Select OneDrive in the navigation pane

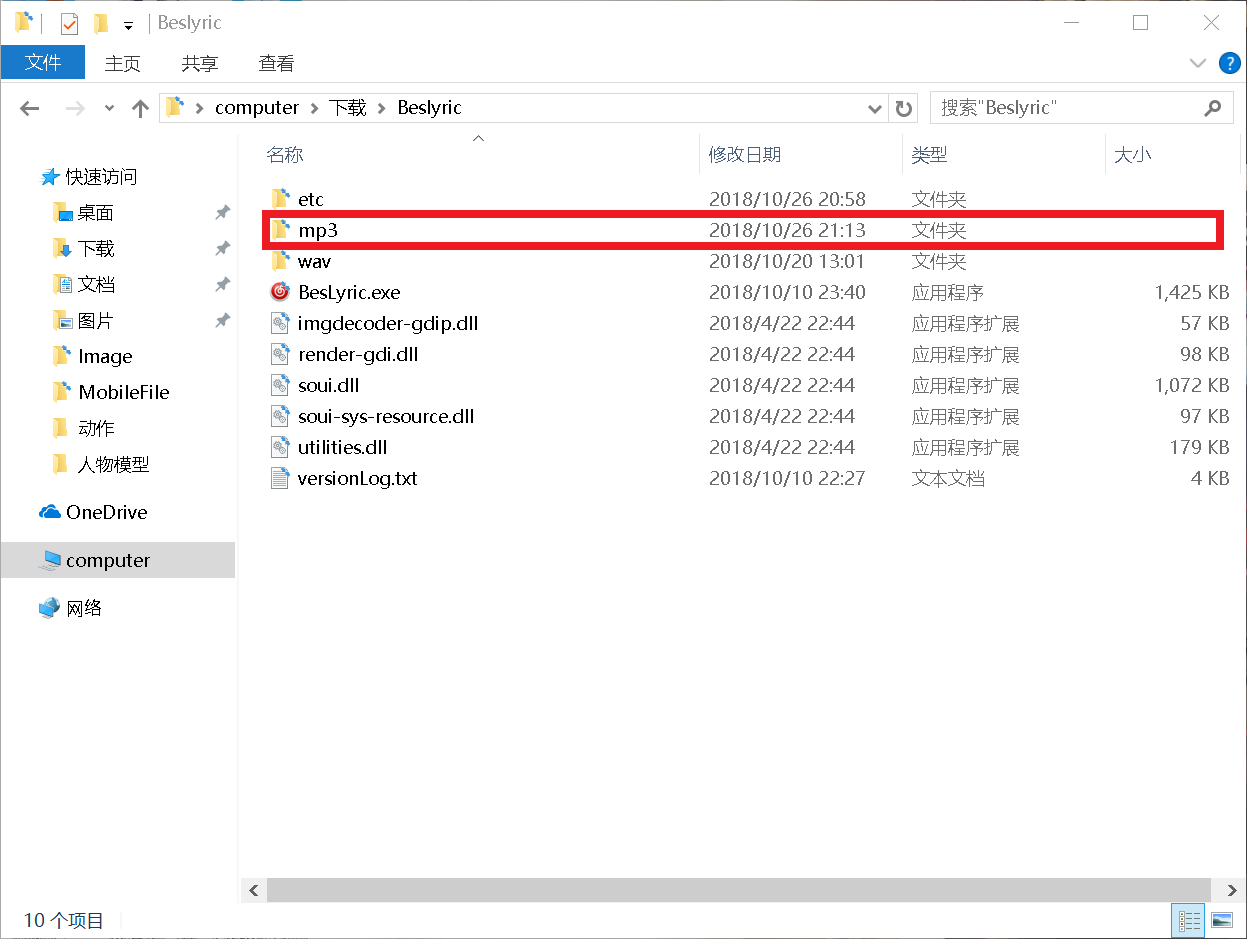(106, 512)
